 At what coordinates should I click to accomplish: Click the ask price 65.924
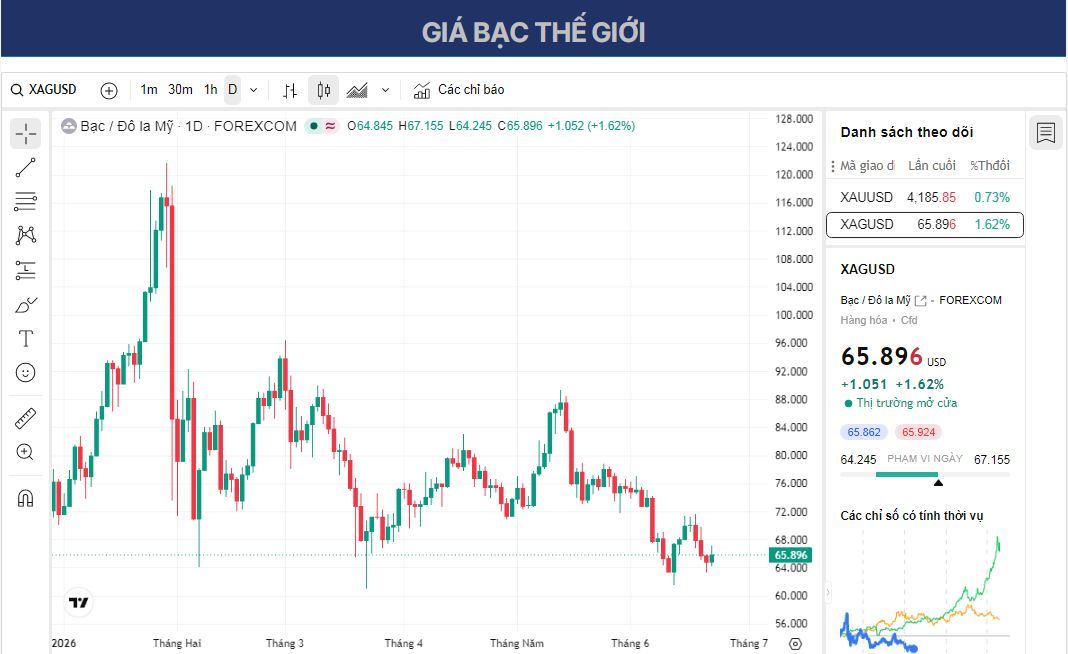click(x=918, y=432)
